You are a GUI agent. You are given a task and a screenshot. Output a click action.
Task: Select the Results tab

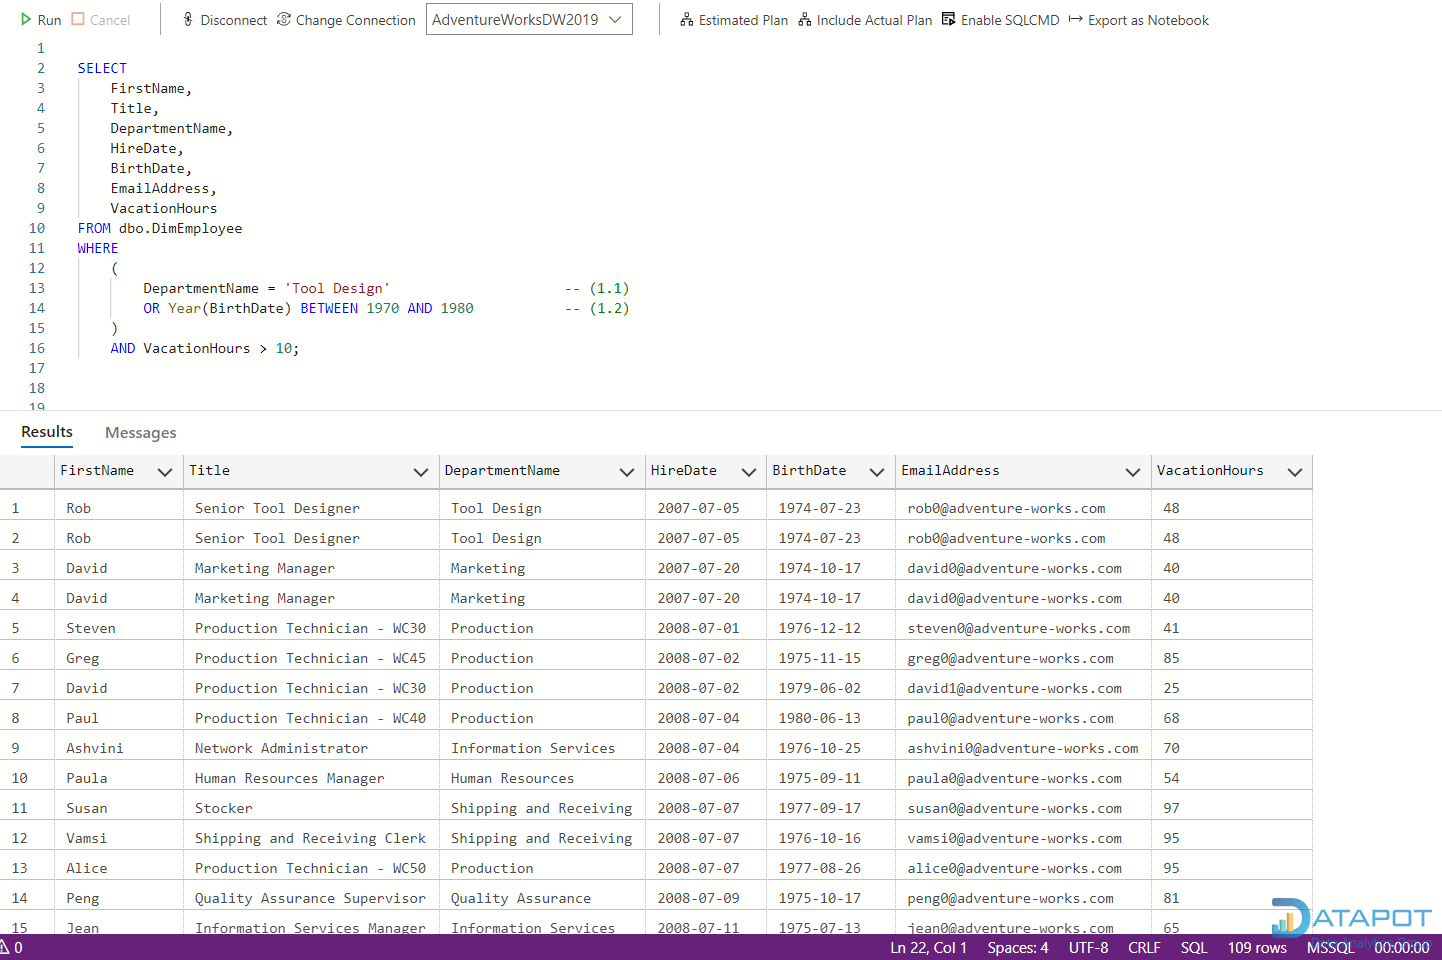click(46, 432)
